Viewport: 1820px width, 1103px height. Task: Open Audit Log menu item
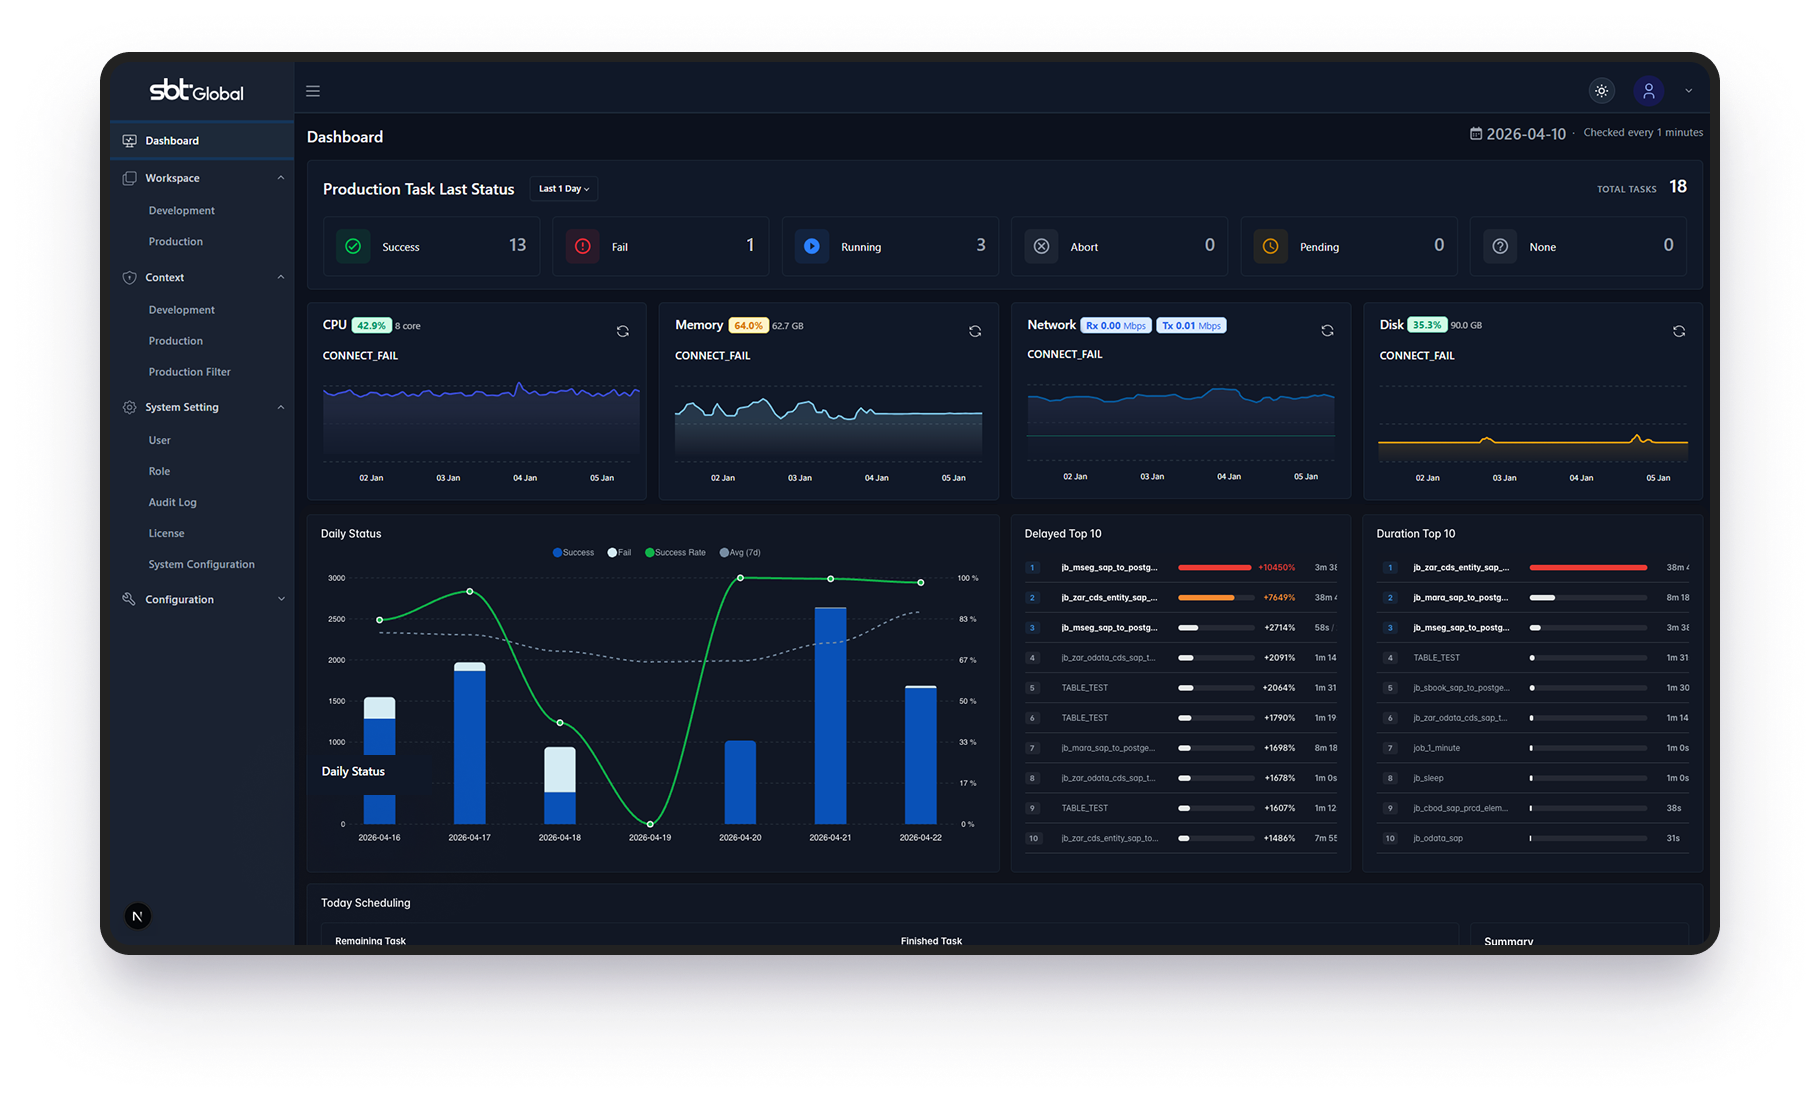pyautogui.click(x=173, y=502)
